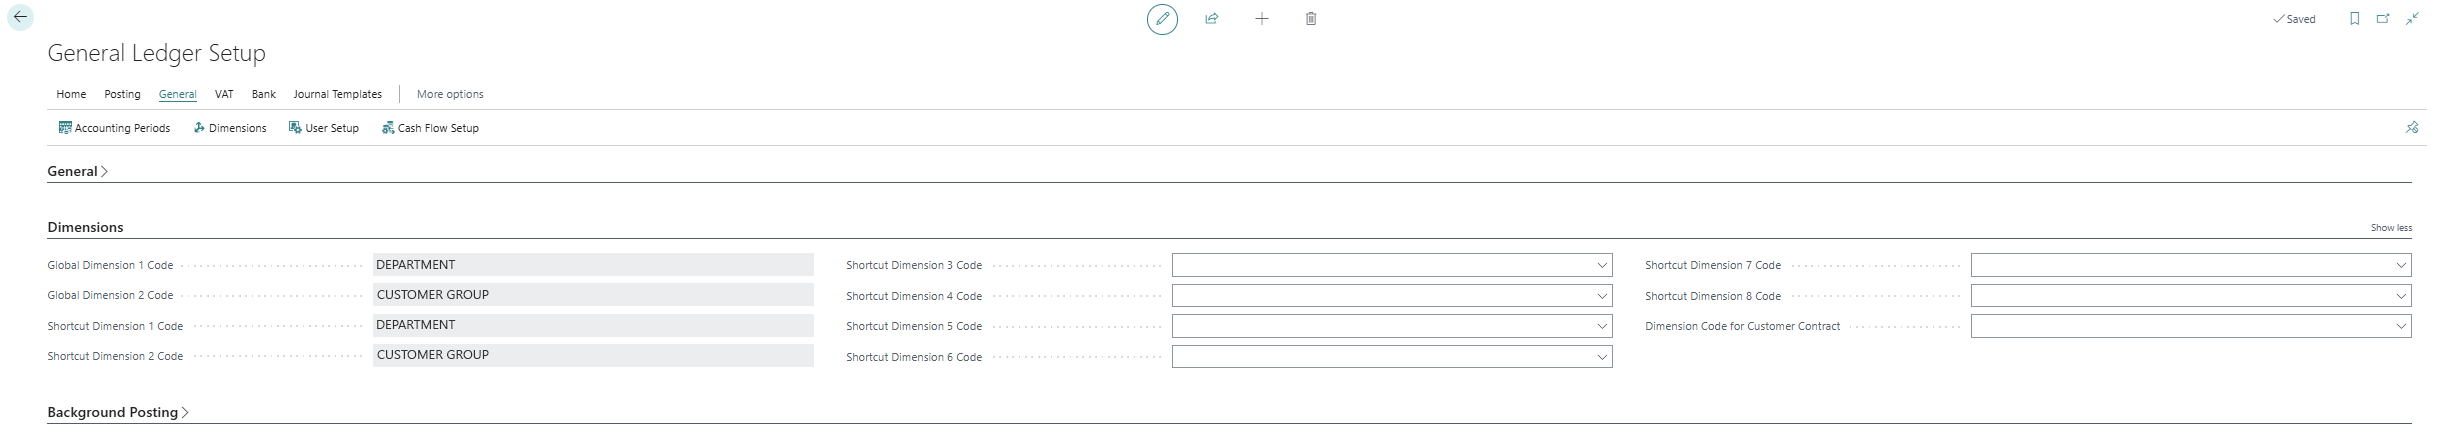2450x444 pixels.
Task: Open the page in a new window
Action: 2384,19
